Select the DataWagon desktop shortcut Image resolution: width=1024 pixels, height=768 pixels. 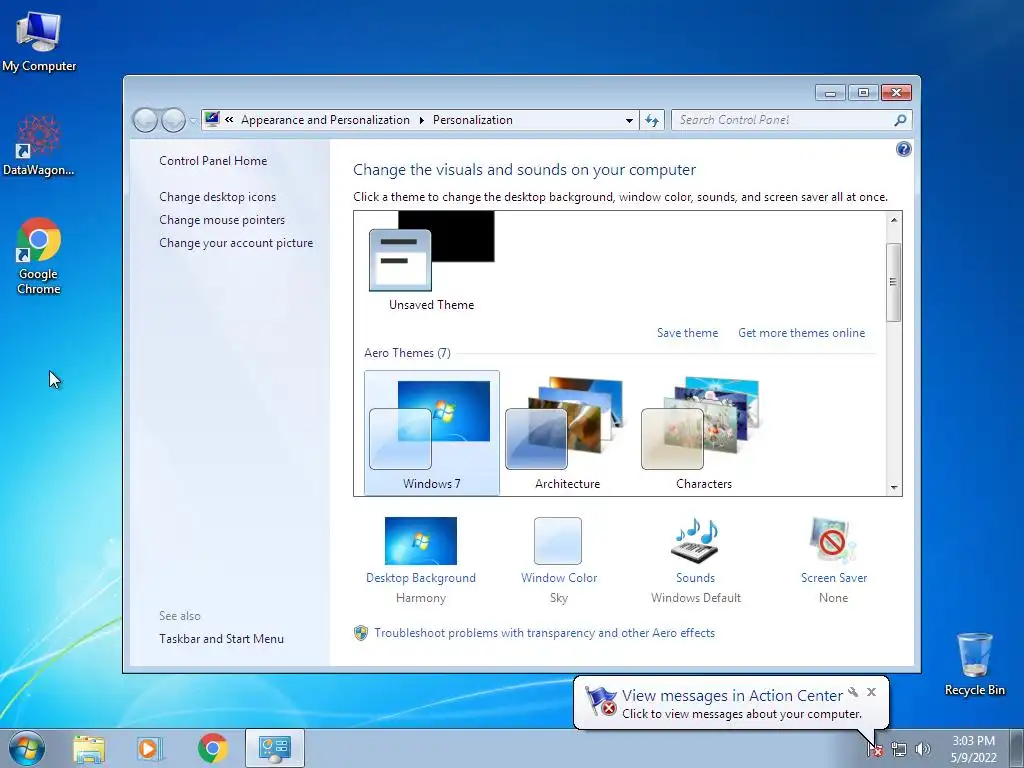pos(39,146)
